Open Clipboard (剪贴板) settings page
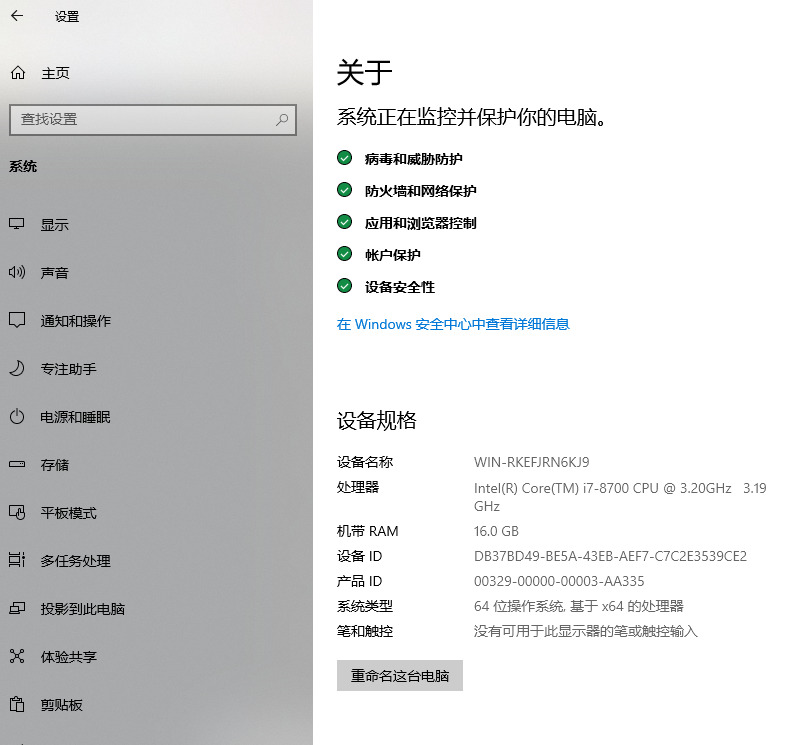The width and height of the screenshot is (789, 745). pyautogui.click(x=61, y=705)
